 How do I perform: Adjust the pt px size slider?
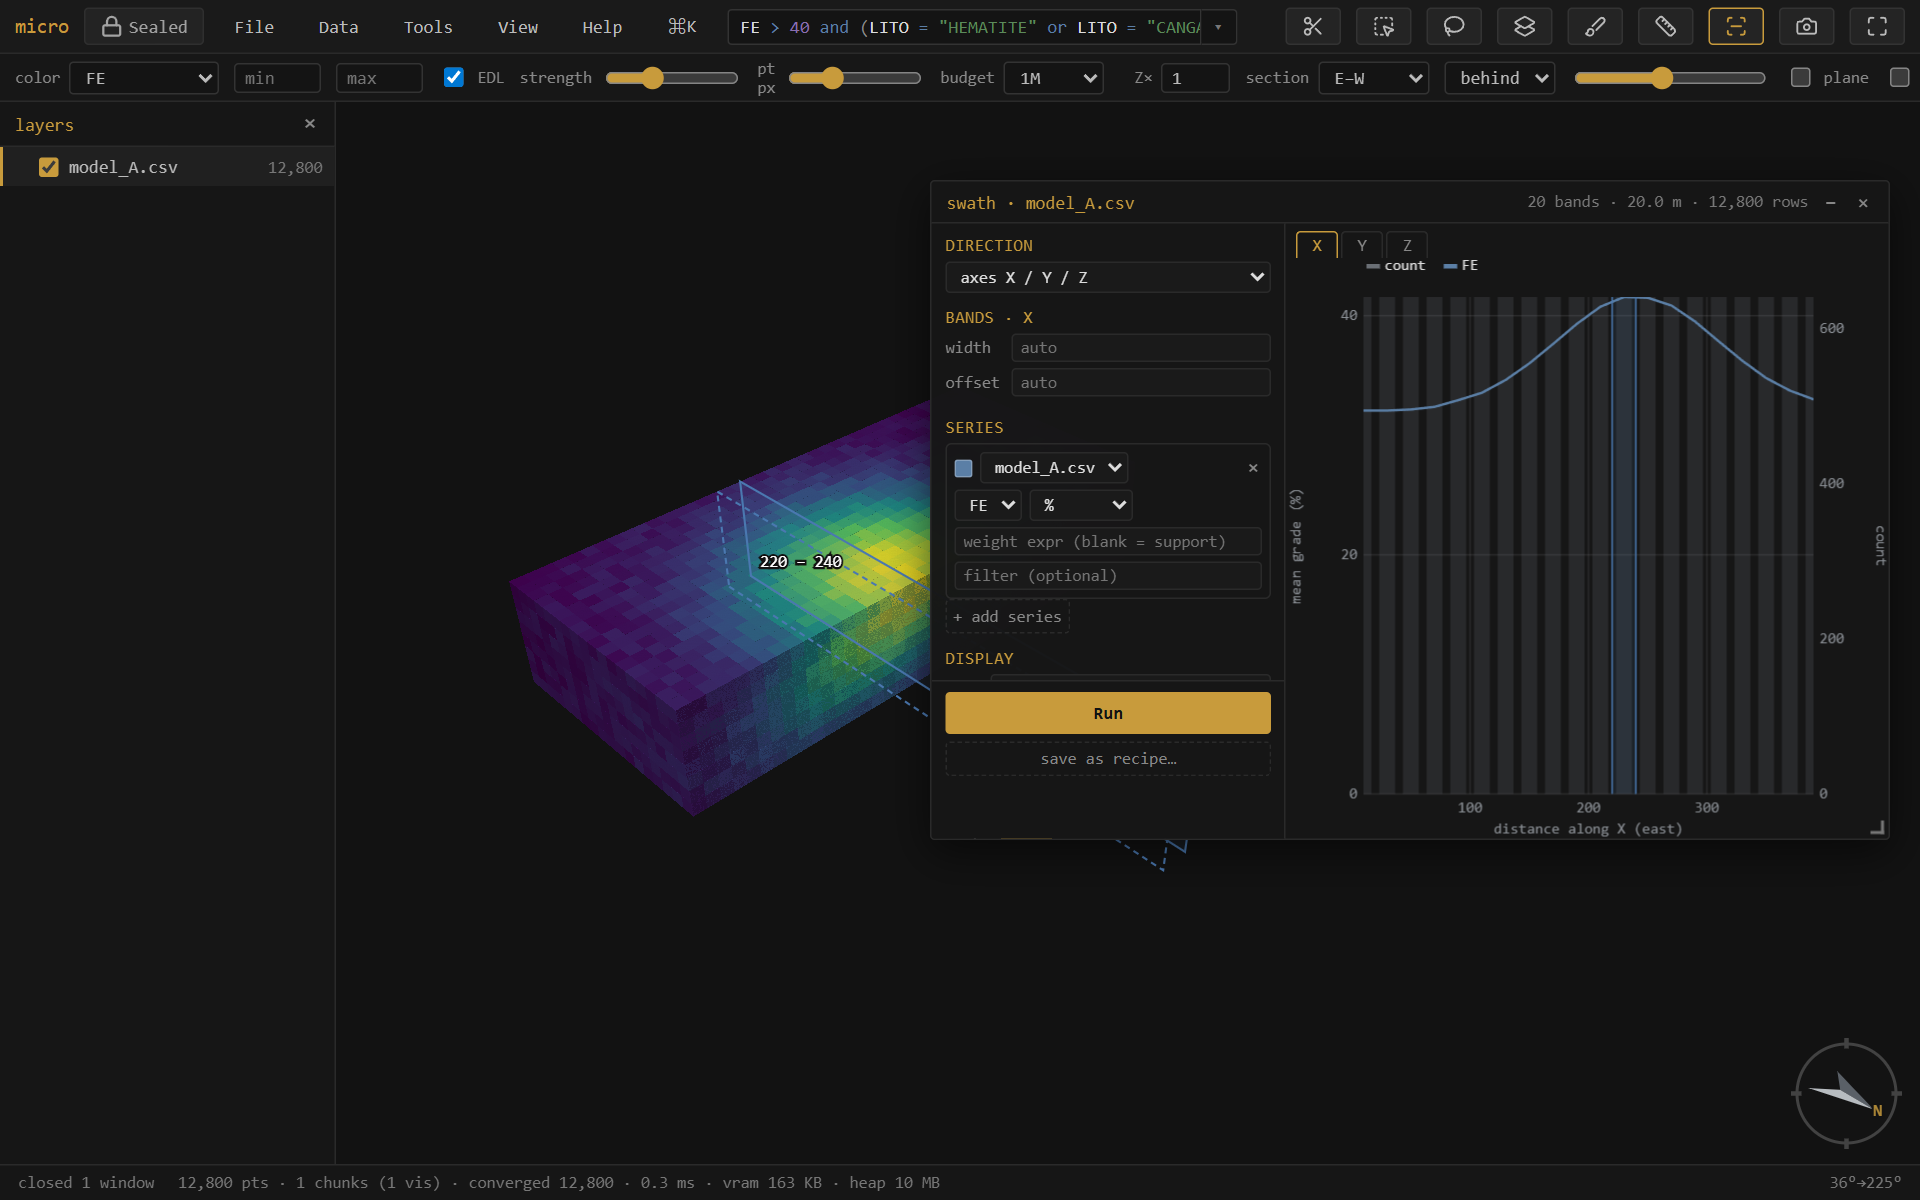855,78
